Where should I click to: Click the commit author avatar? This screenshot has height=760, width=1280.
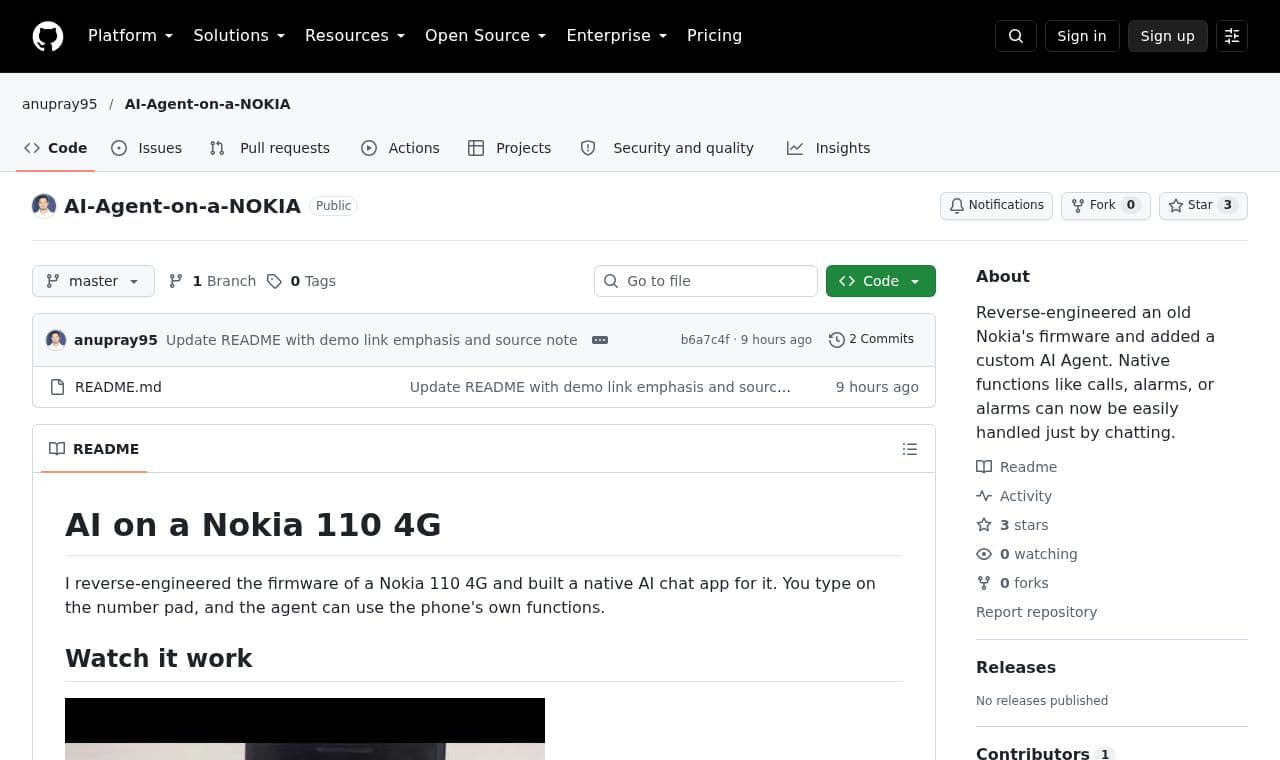56,340
